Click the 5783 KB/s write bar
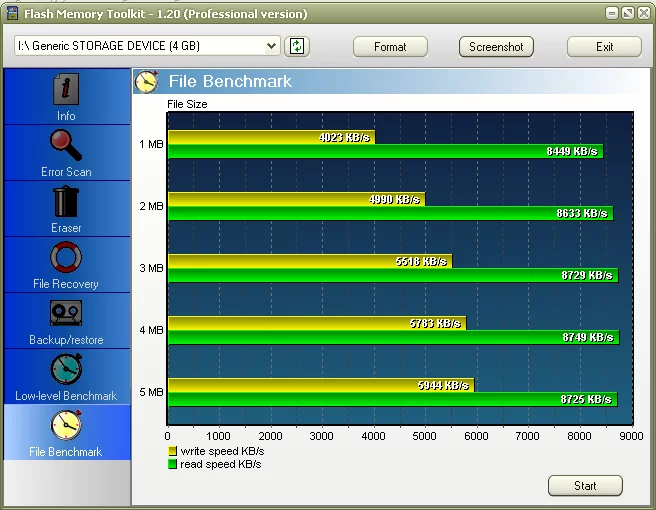The height and width of the screenshot is (510, 656). pyautogui.click(x=317, y=323)
